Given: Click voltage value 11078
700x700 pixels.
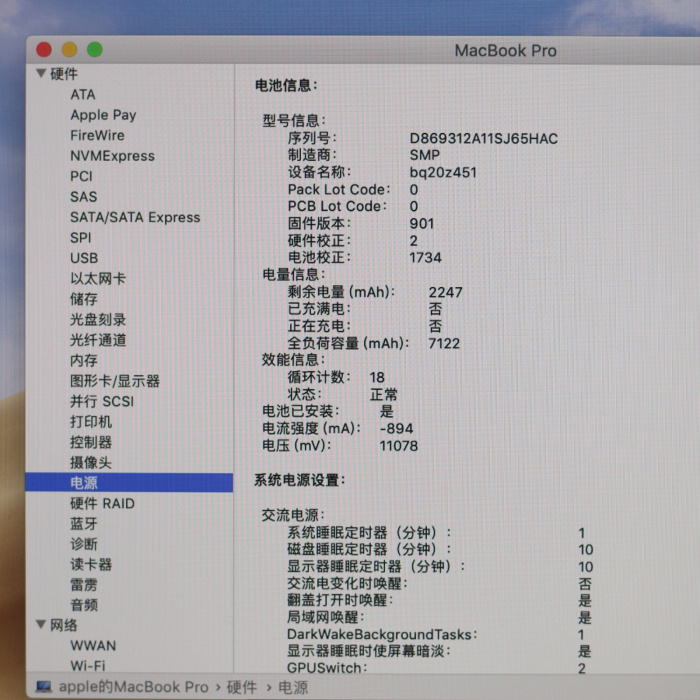Looking at the screenshot, I should (399, 446).
